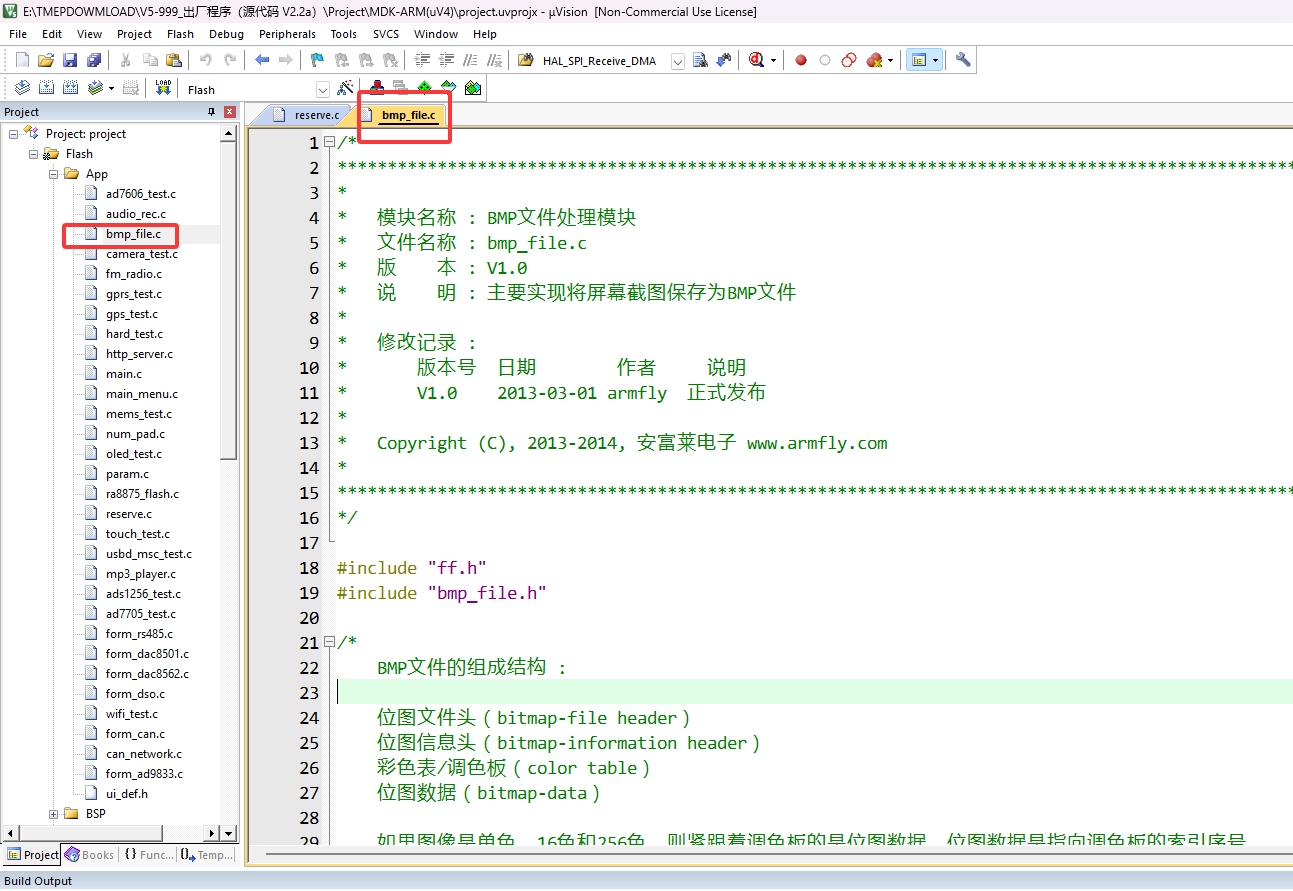Image resolution: width=1293 pixels, height=891 pixels.
Task: Open the Find in Files icon
Action: 525,60
